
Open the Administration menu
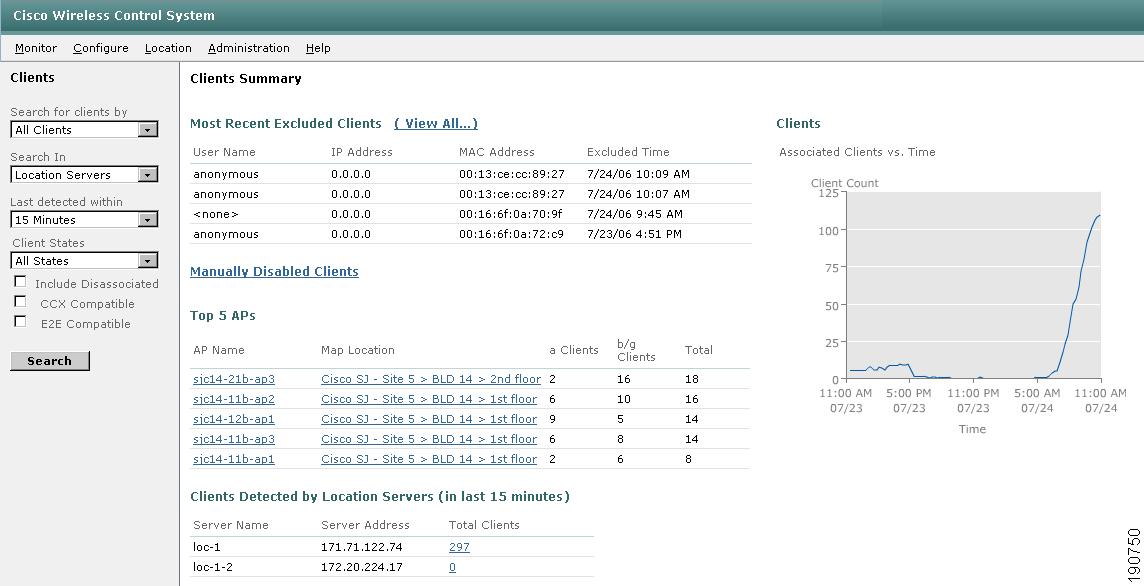click(x=249, y=48)
